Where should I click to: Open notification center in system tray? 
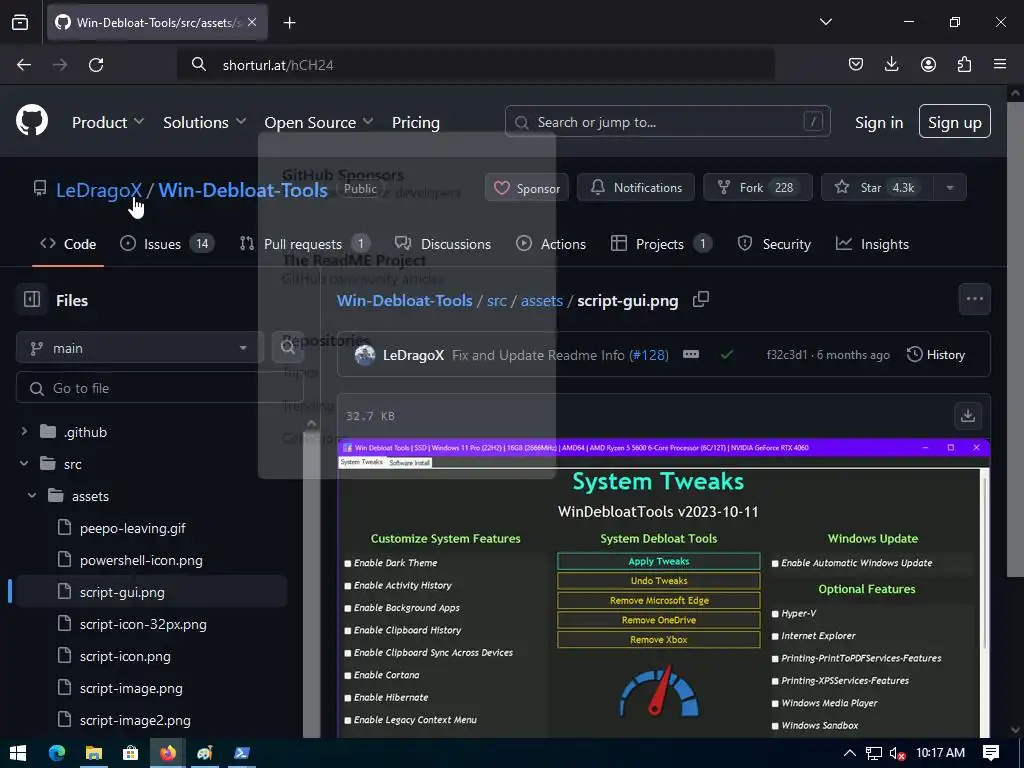point(991,753)
